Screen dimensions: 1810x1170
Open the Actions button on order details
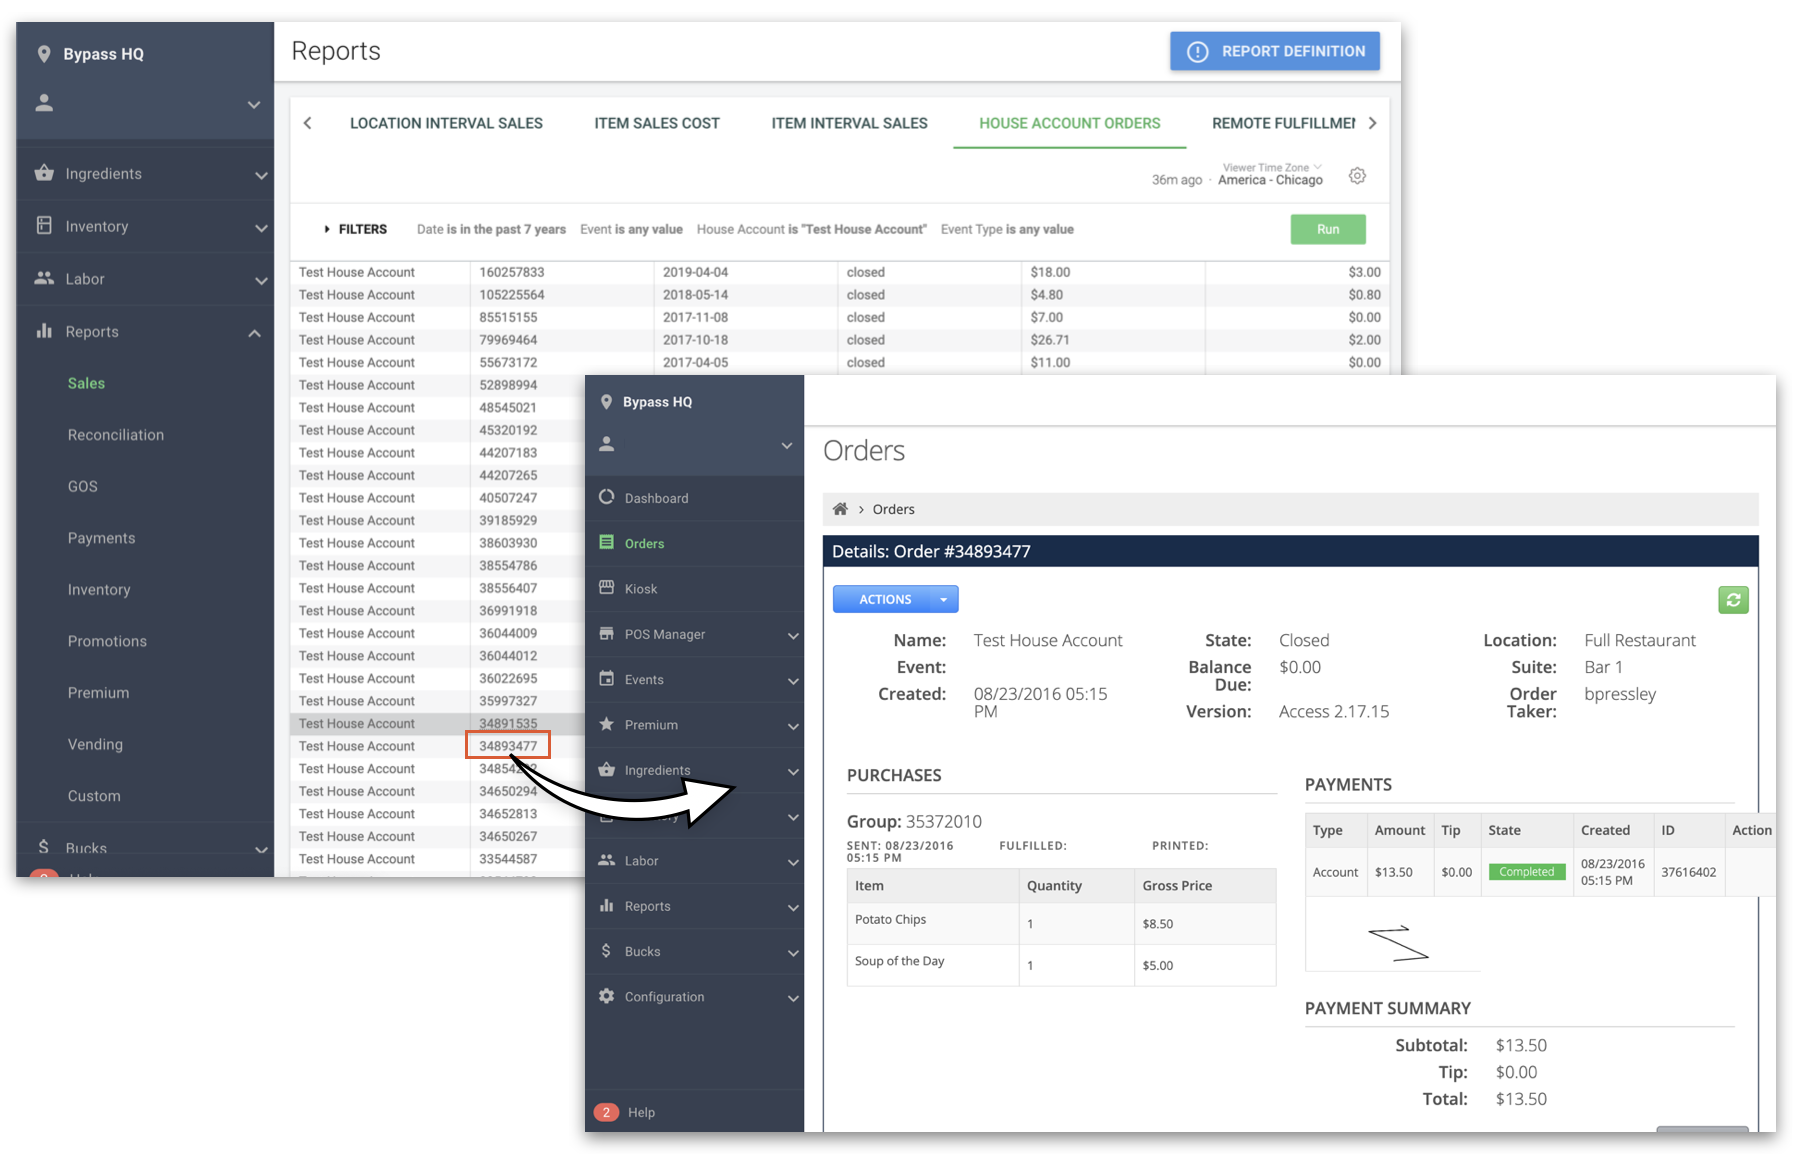(885, 599)
